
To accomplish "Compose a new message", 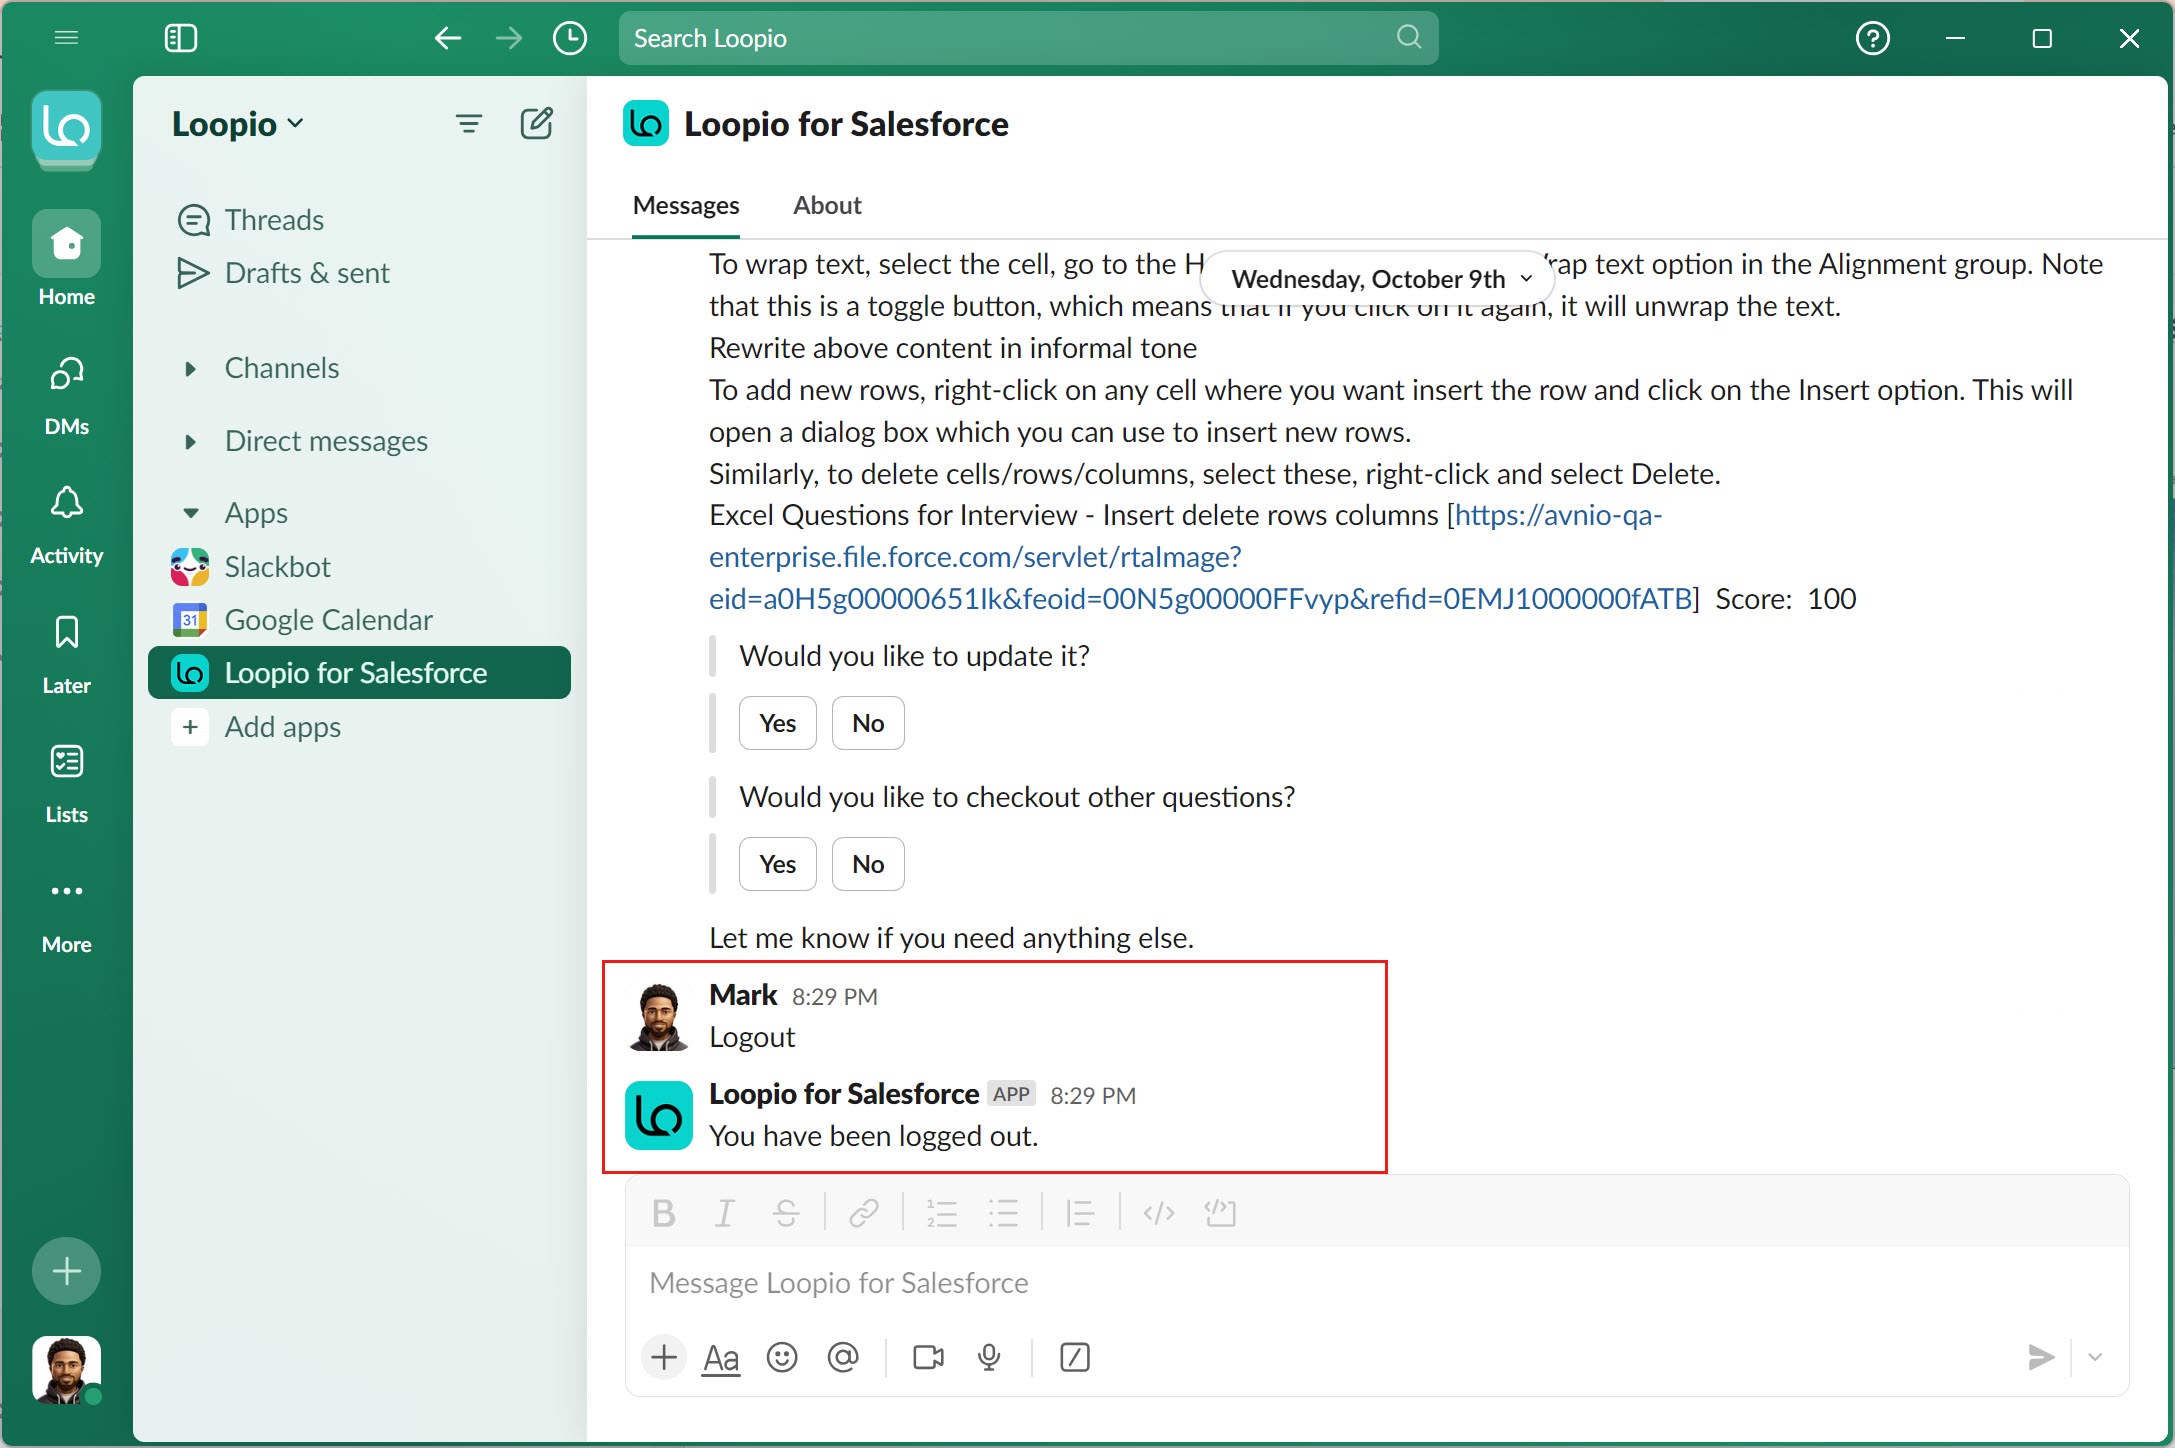I will coord(537,124).
